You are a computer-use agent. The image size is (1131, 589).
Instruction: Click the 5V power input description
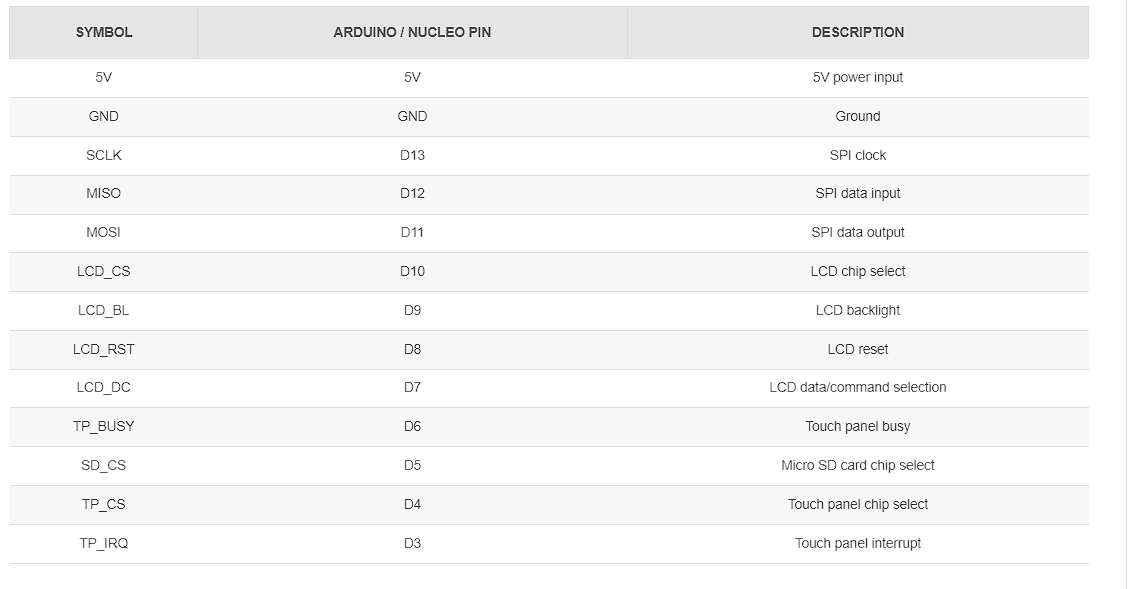pos(857,77)
